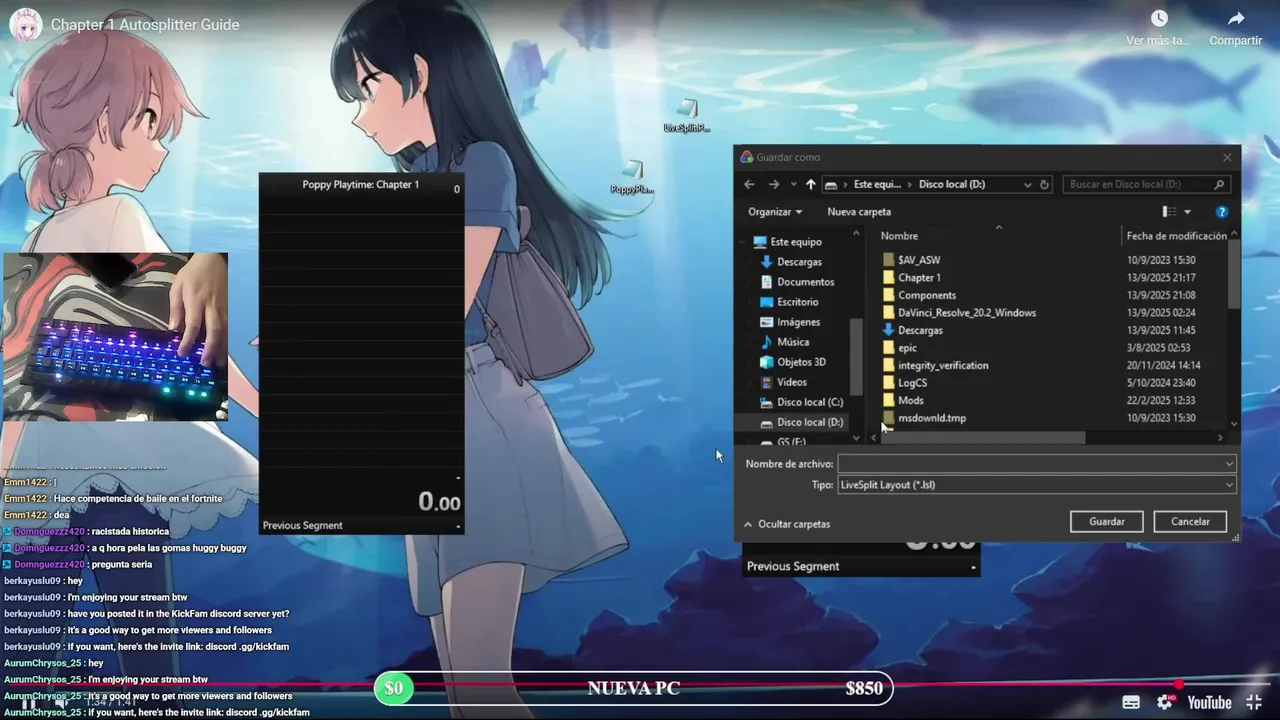Click the Guardar button

(1107, 522)
